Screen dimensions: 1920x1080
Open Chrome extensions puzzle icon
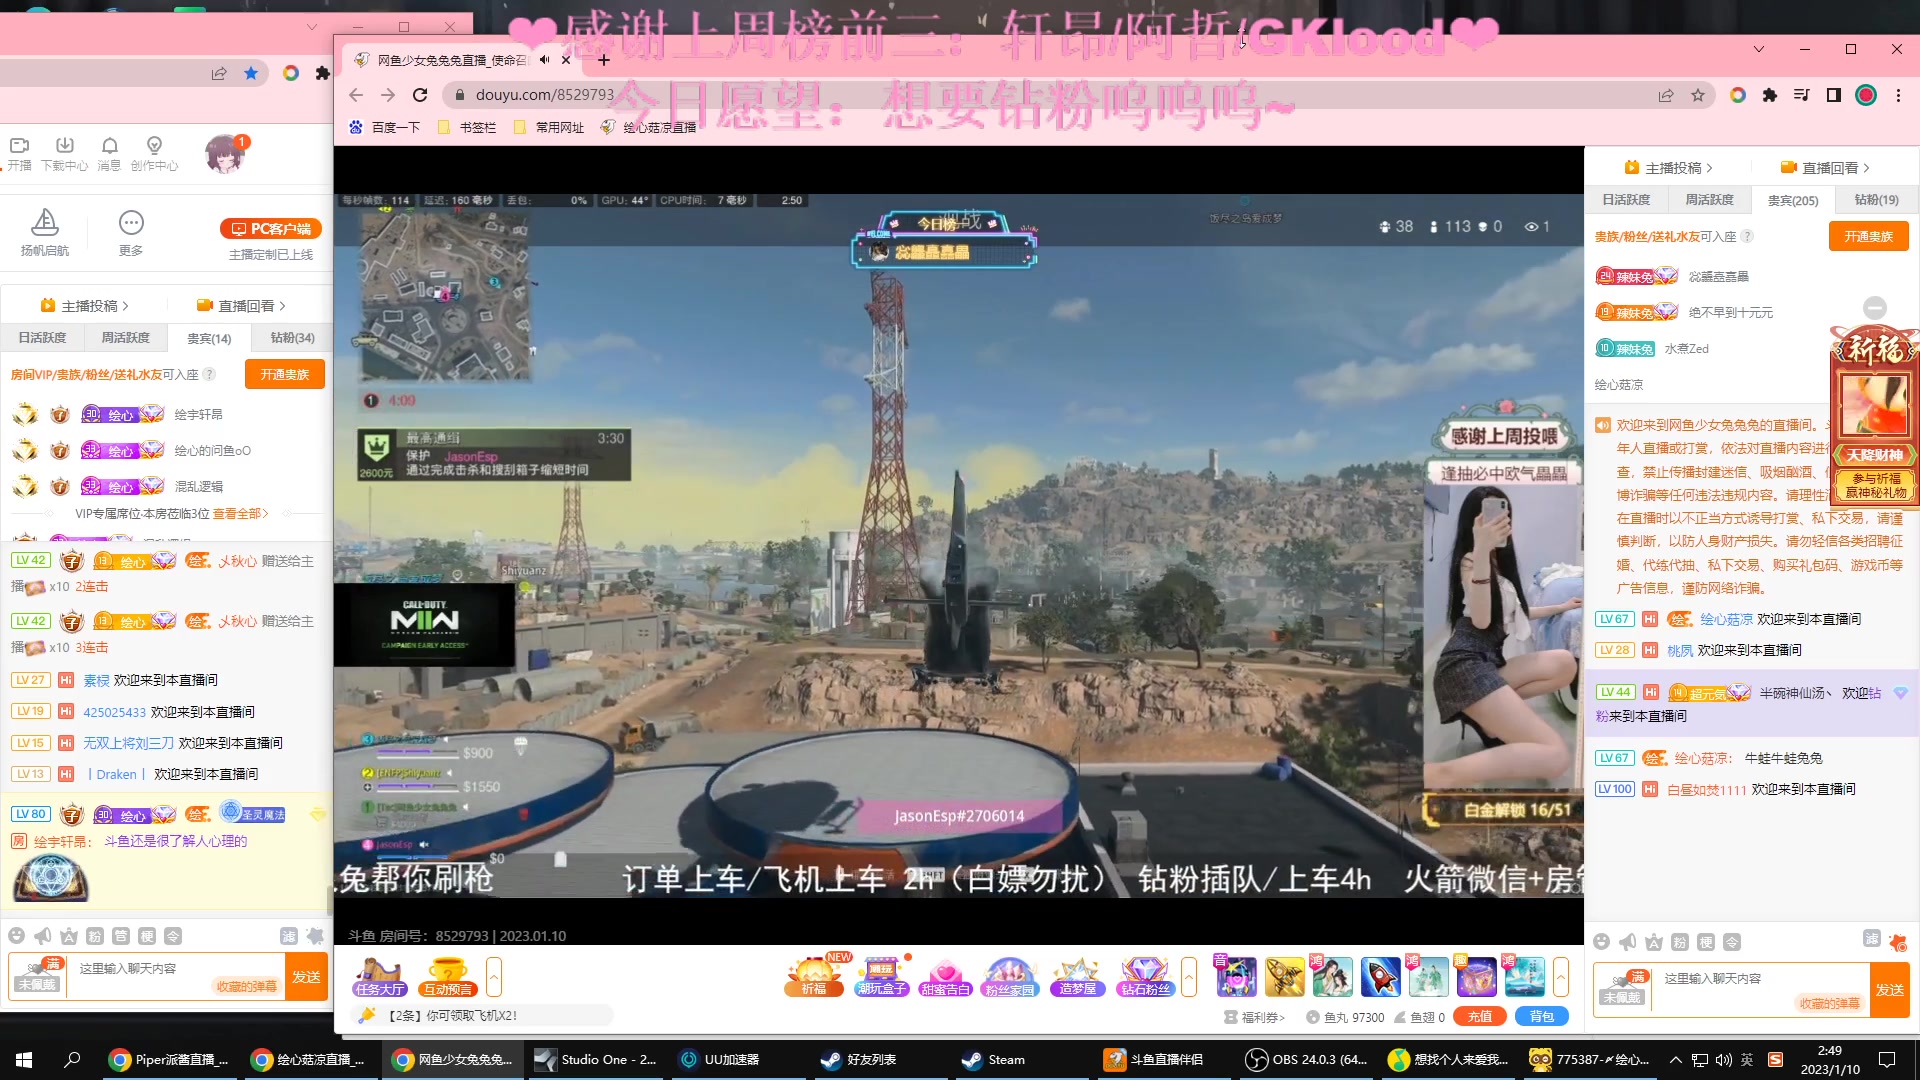[1769, 95]
